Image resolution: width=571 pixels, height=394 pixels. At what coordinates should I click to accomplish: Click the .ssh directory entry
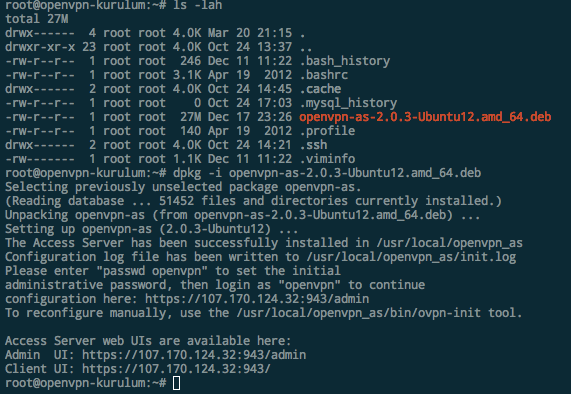point(313,145)
